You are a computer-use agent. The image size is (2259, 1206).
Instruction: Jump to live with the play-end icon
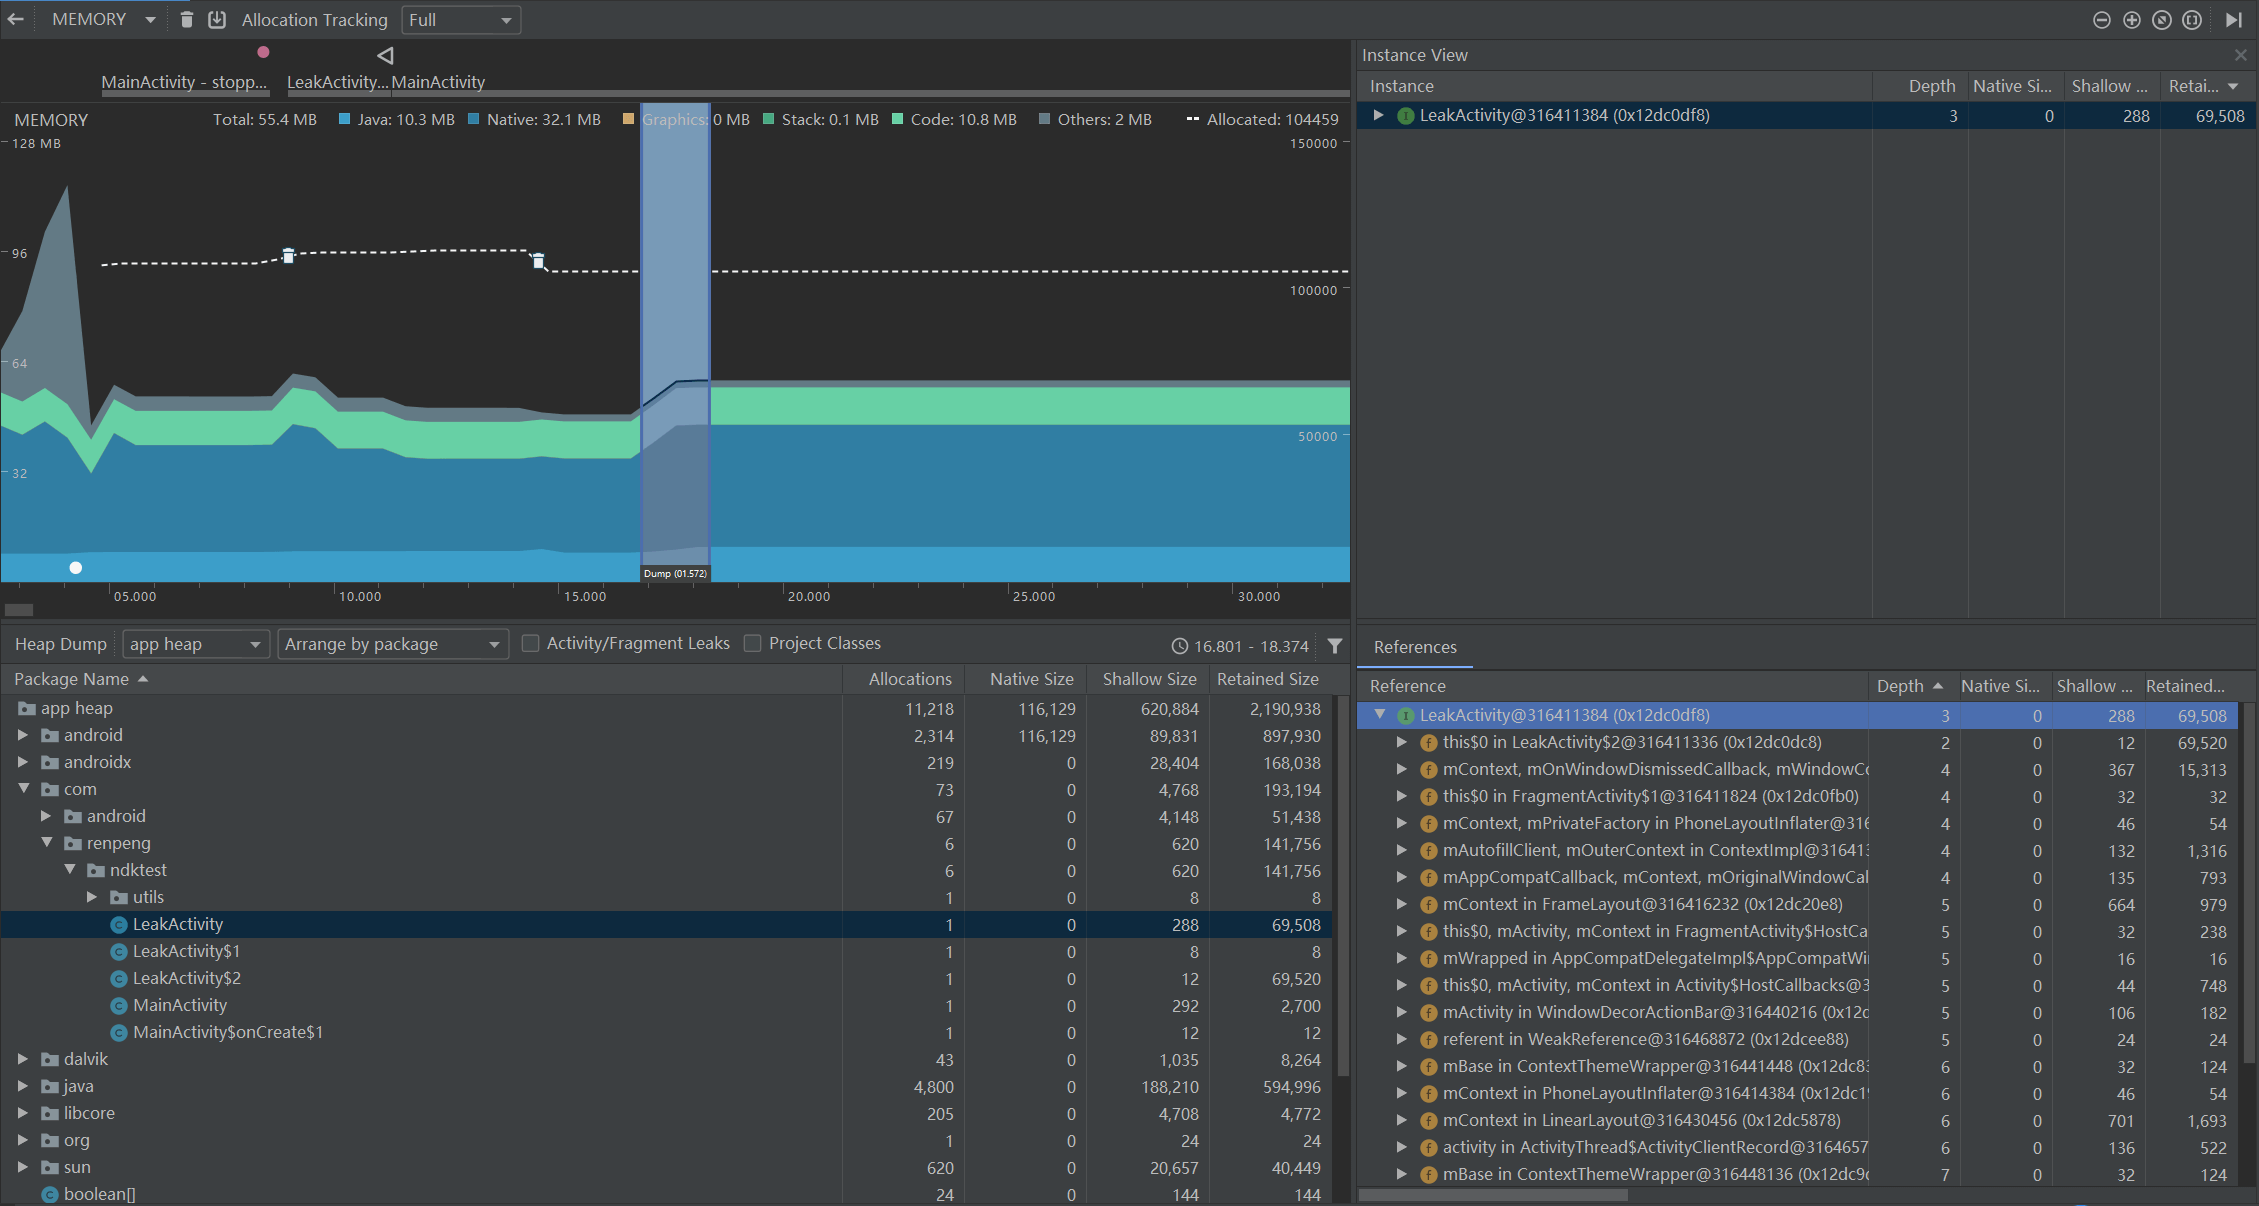(2234, 20)
